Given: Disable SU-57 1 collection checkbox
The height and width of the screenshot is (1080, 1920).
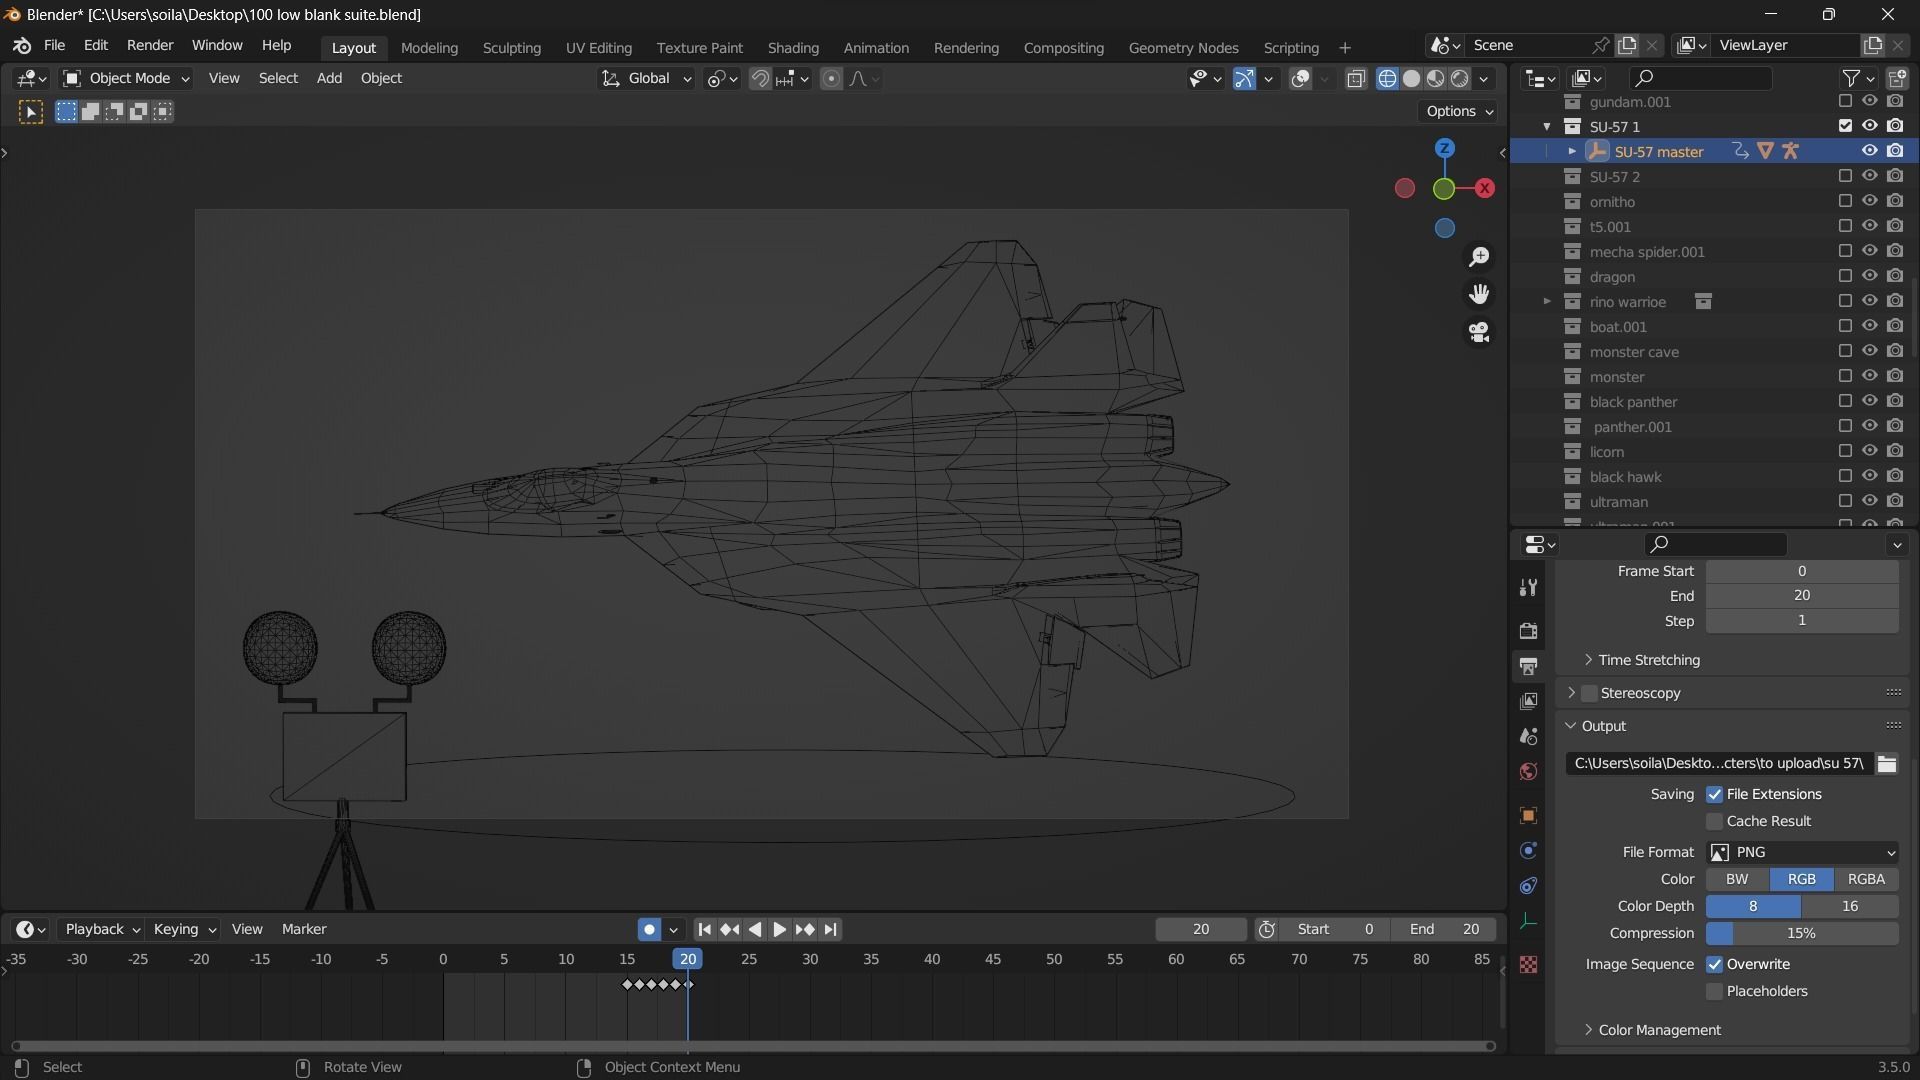Looking at the screenshot, I should (x=1845, y=126).
